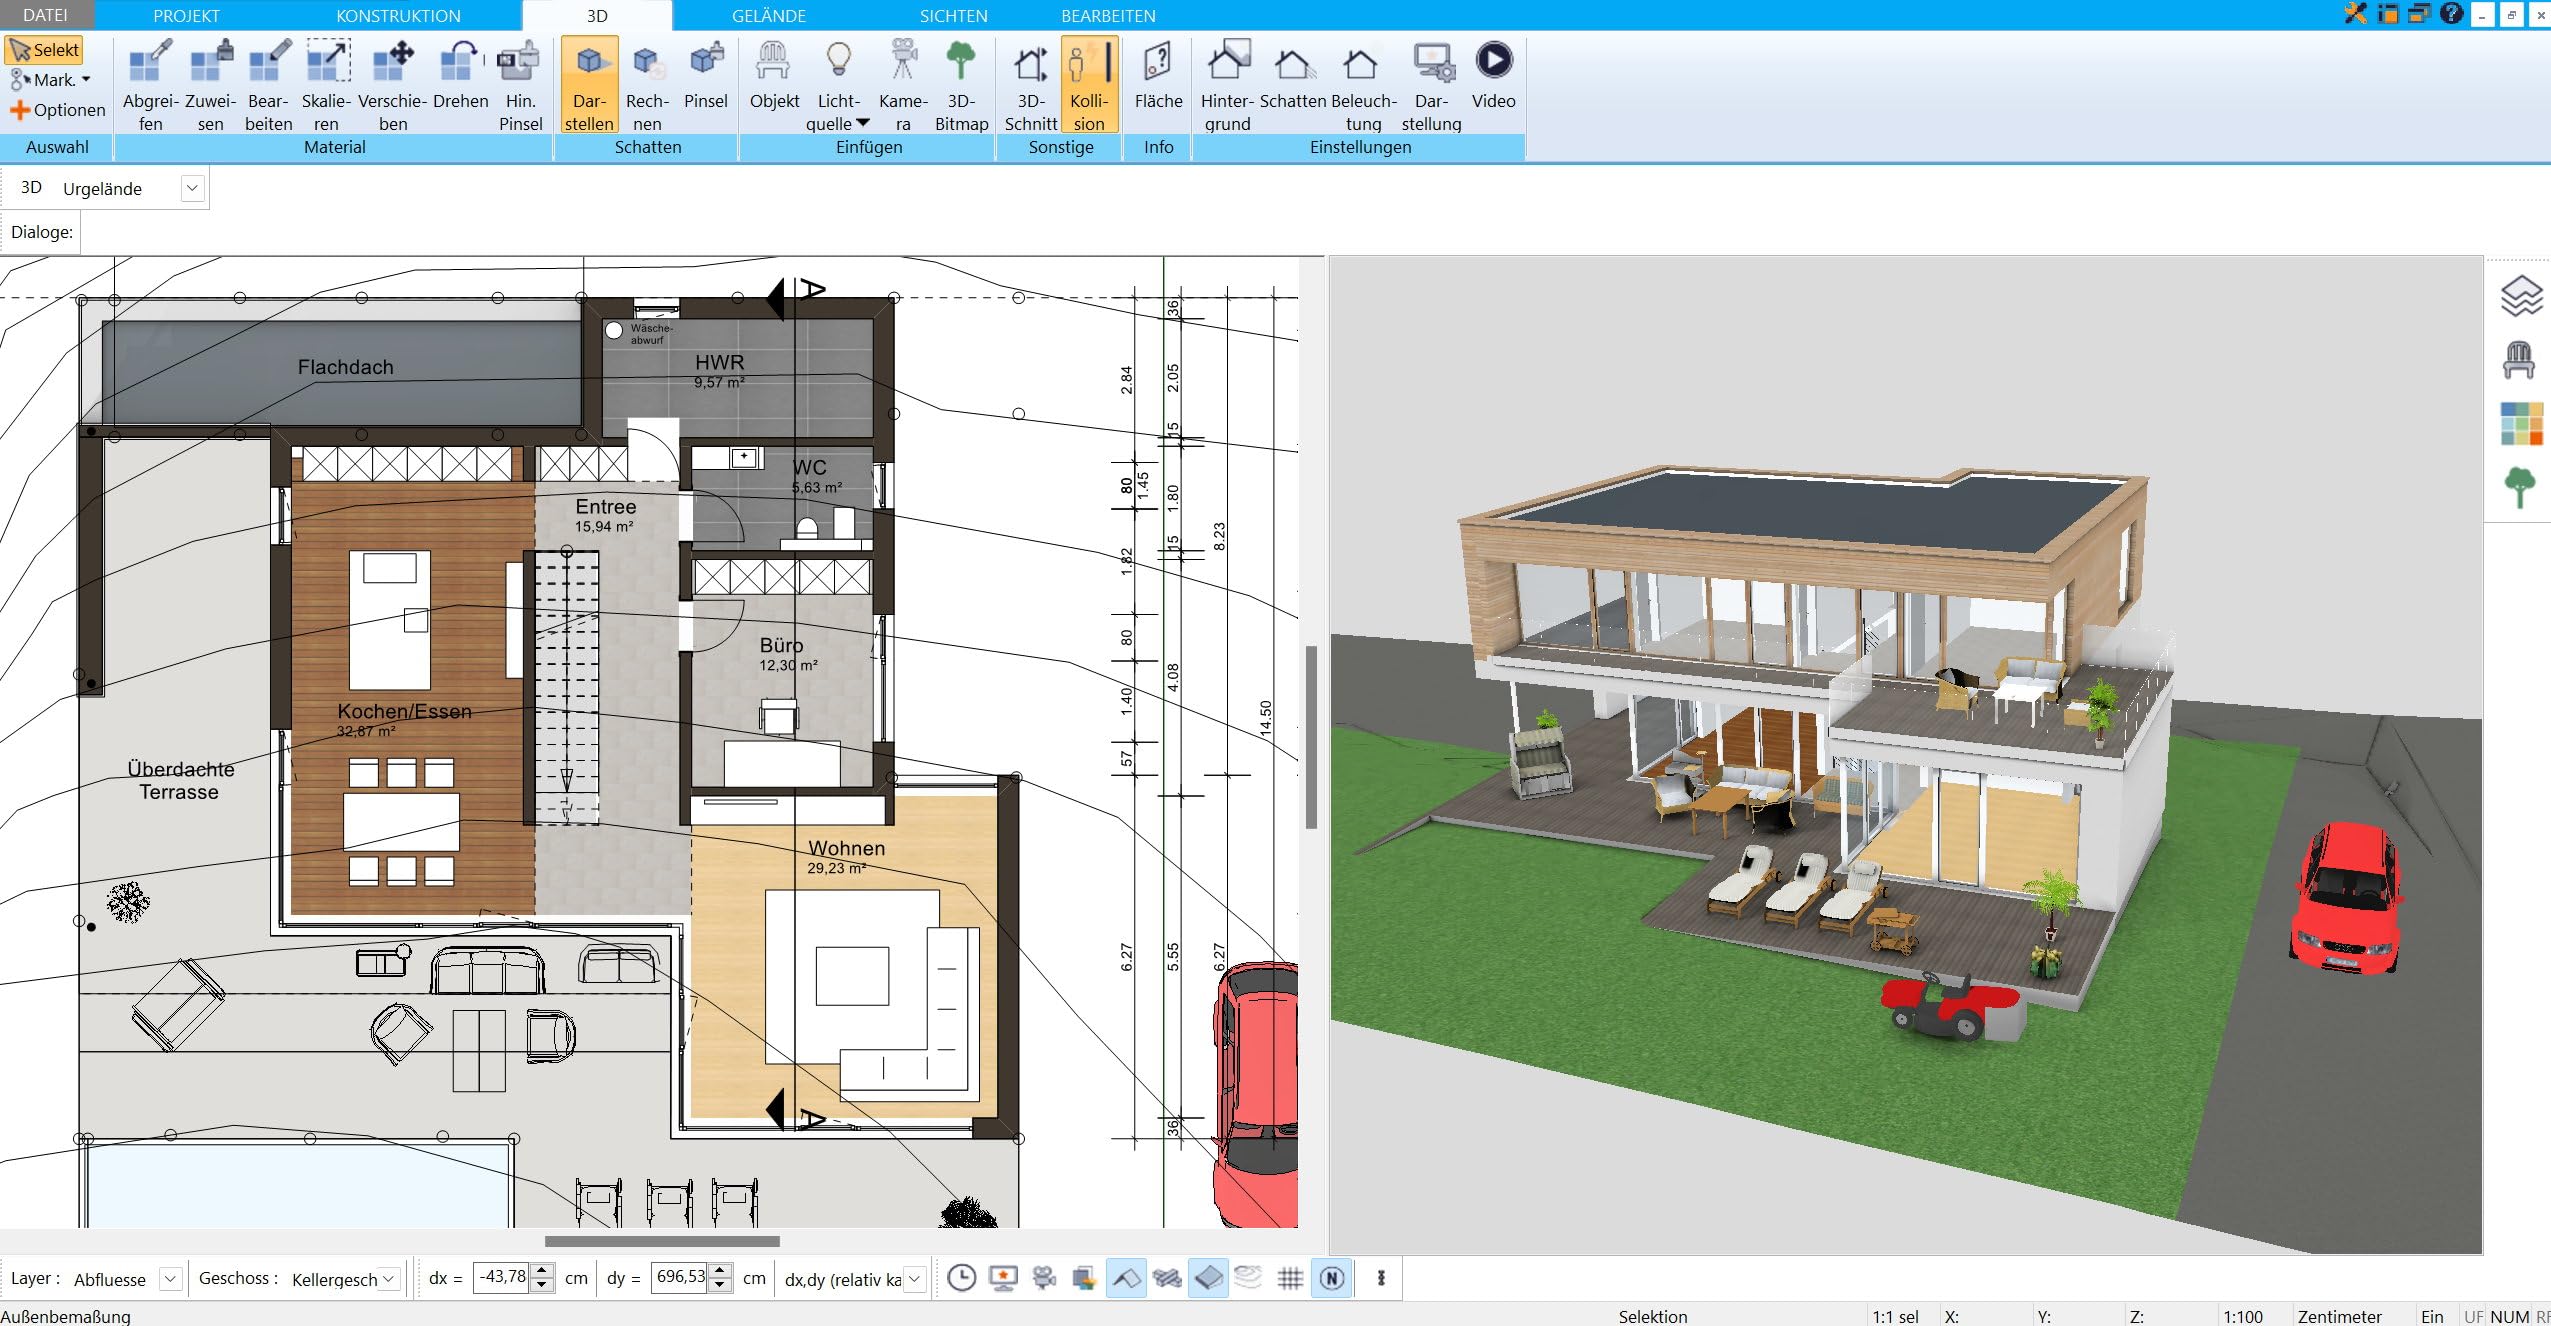Toggle the beams display icon
Image resolution: width=2551 pixels, height=1326 pixels.
(1167, 1278)
